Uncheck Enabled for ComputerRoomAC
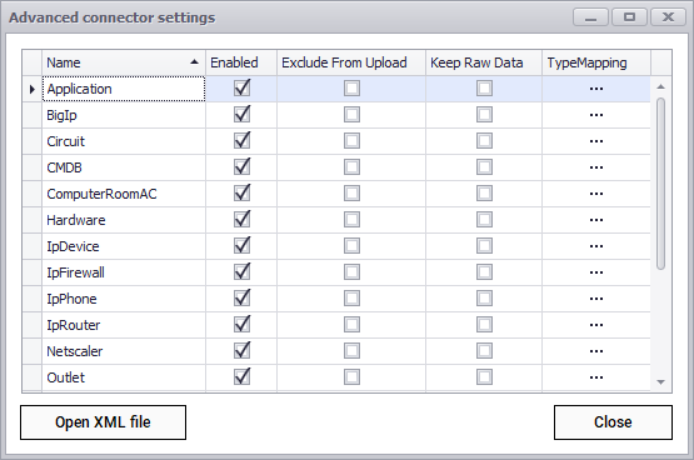Image resolution: width=694 pixels, height=460 pixels. pos(241,194)
